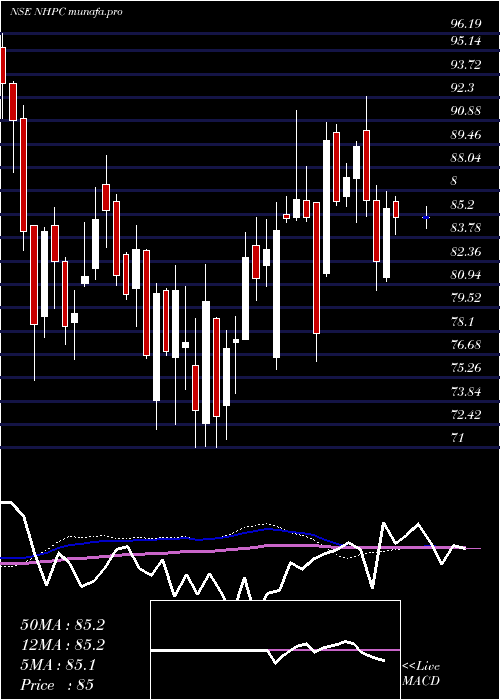Click the 90.88 price axis label

tap(465, 111)
